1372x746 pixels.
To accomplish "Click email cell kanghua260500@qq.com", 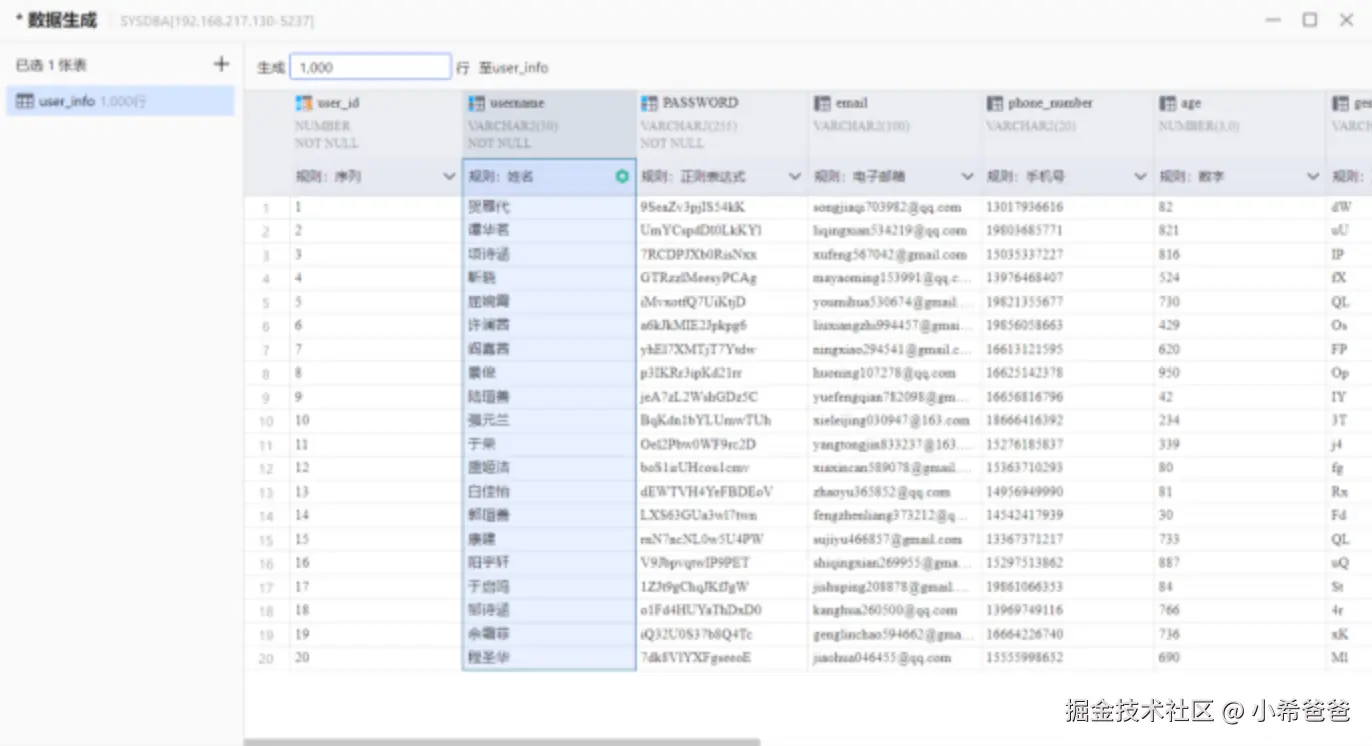I will tap(885, 610).
